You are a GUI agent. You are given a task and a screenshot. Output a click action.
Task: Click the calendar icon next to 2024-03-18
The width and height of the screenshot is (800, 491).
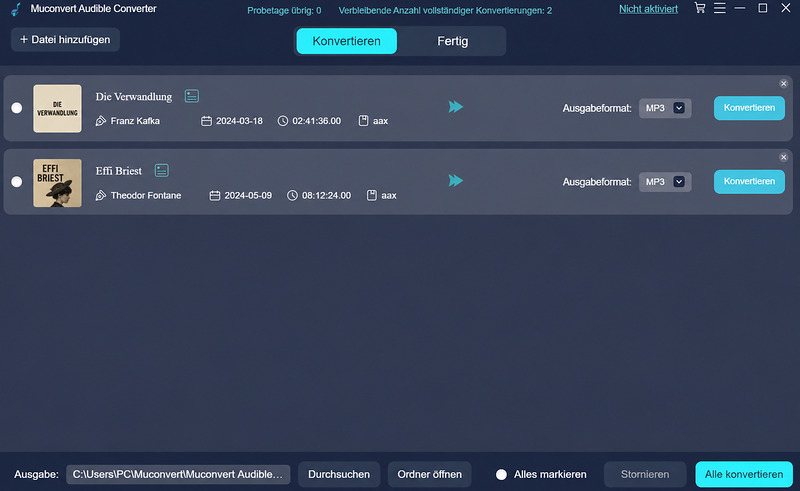click(206, 121)
